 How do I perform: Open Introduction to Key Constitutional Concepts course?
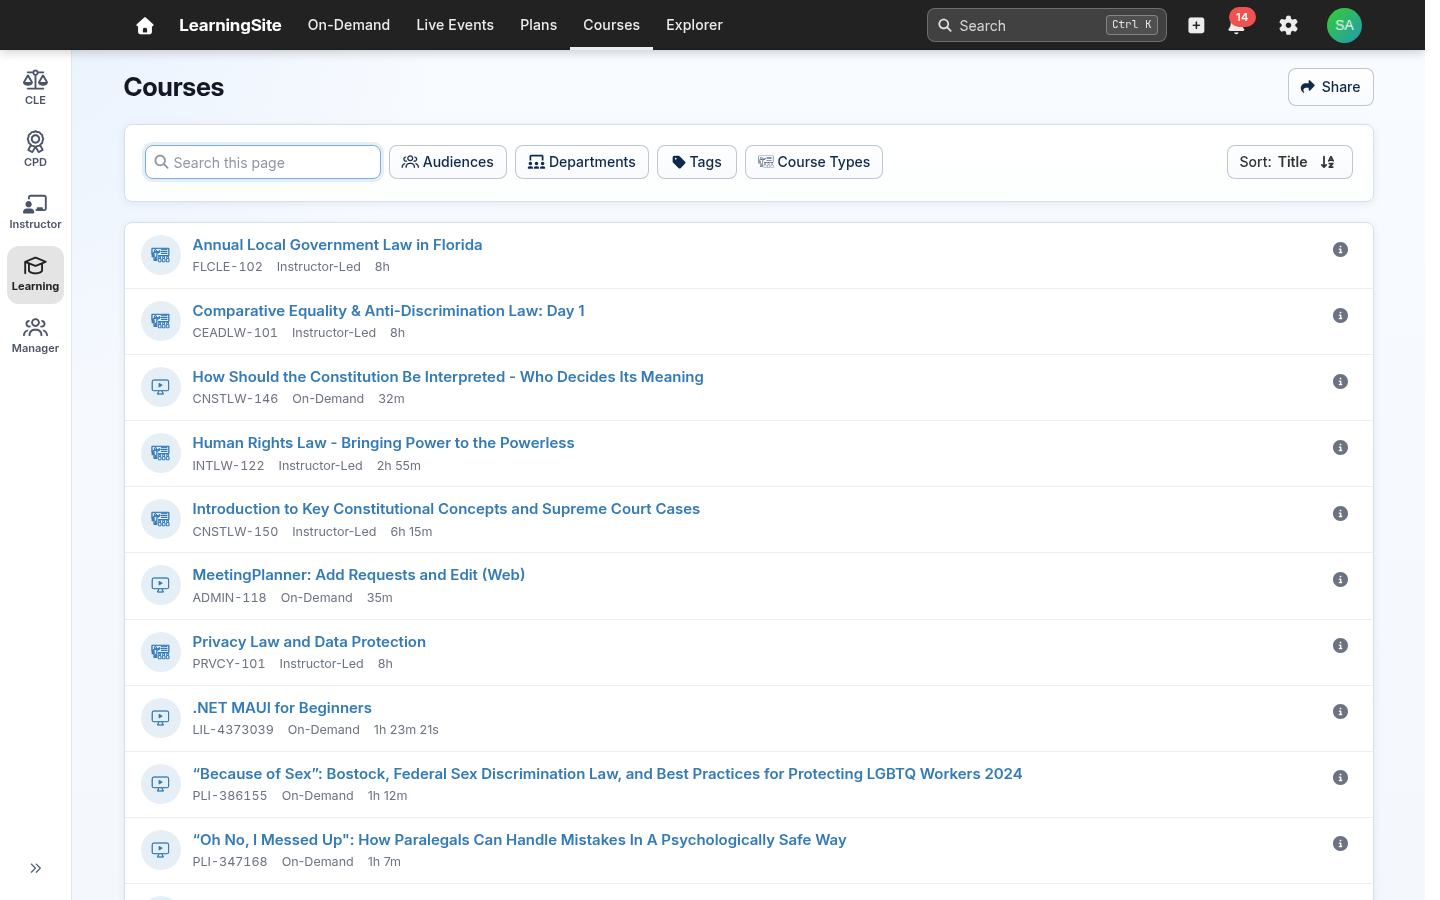[446, 509]
